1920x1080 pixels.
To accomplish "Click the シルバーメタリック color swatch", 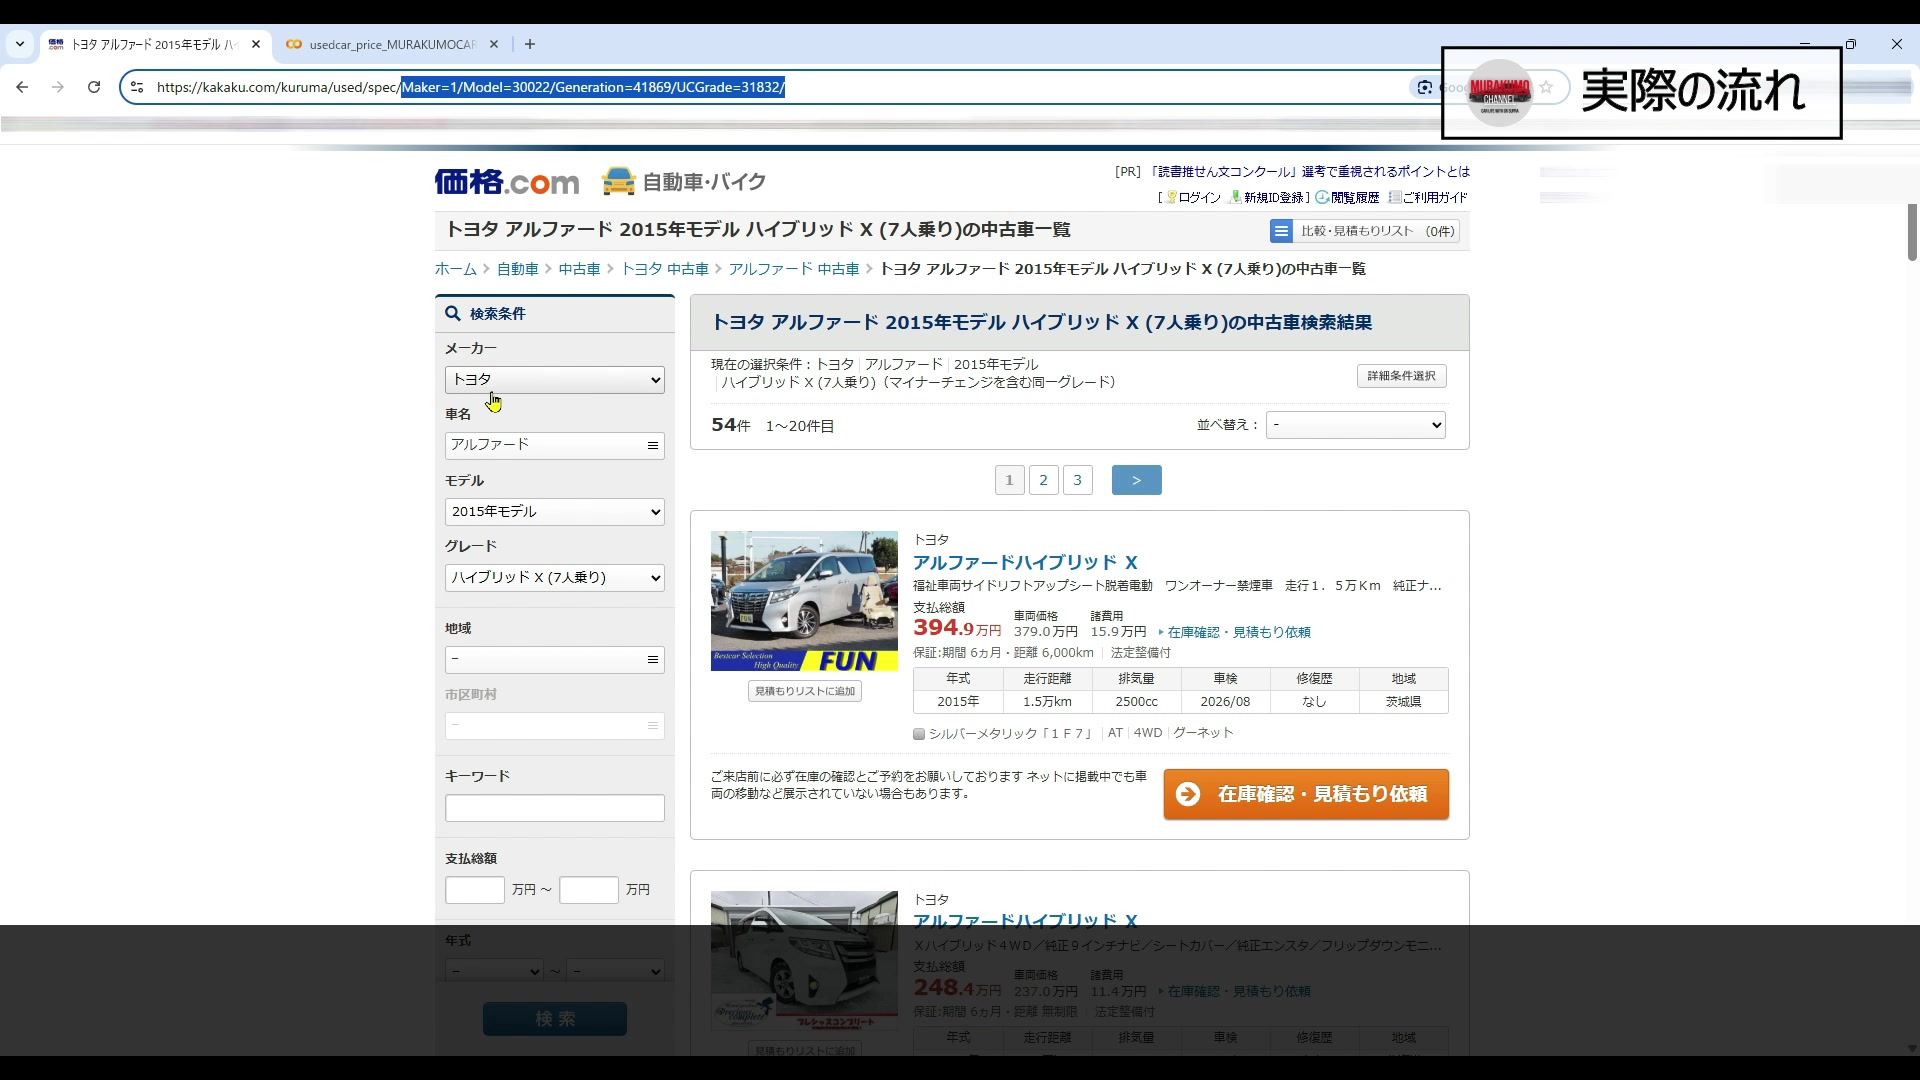I will pos(919,734).
